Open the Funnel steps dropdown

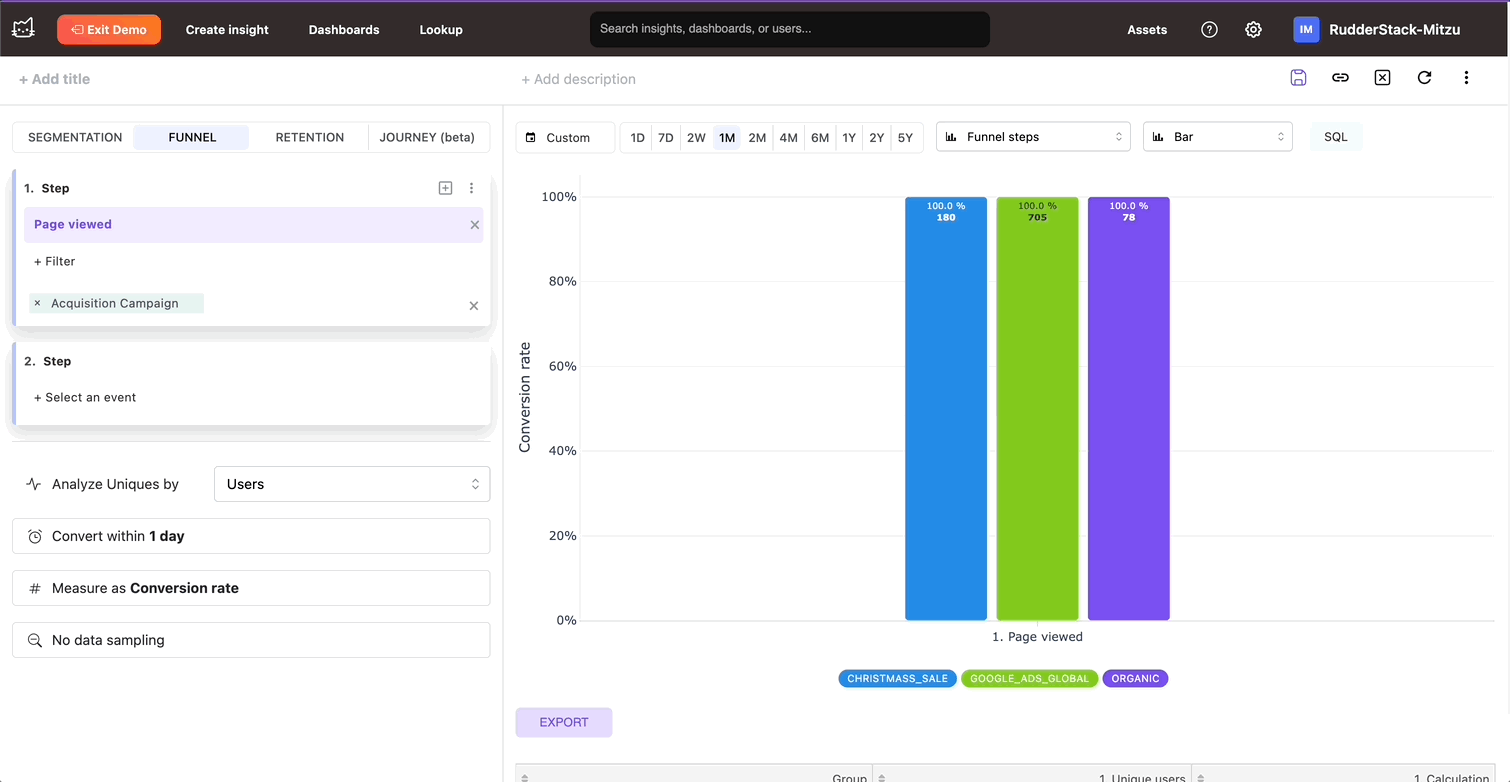[x=1032, y=137]
